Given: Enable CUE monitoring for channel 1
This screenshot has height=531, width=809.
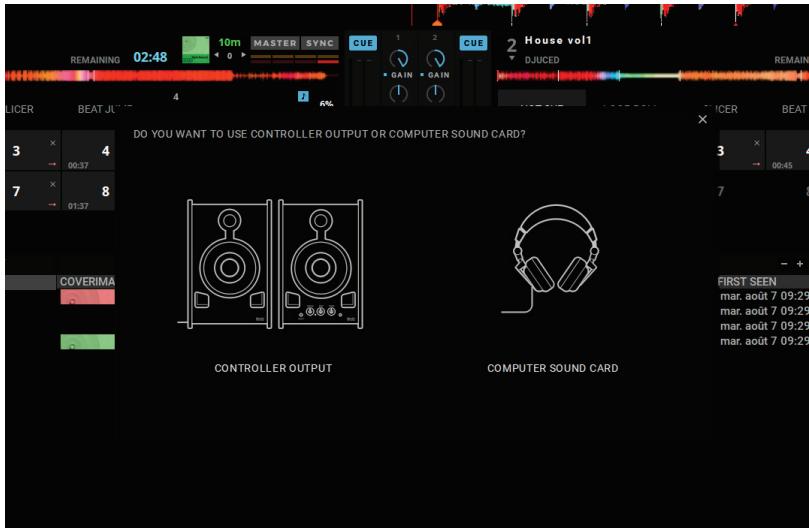Looking at the screenshot, I should [363, 43].
